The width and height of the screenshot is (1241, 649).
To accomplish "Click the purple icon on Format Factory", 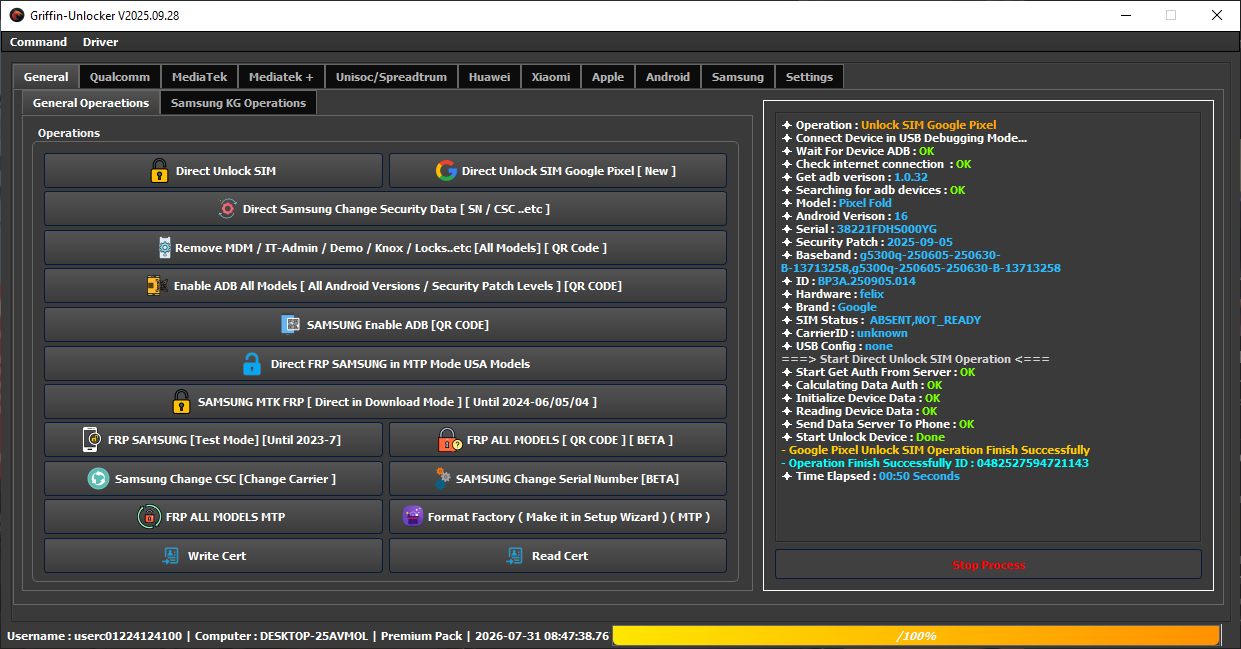I will point(412,517).
